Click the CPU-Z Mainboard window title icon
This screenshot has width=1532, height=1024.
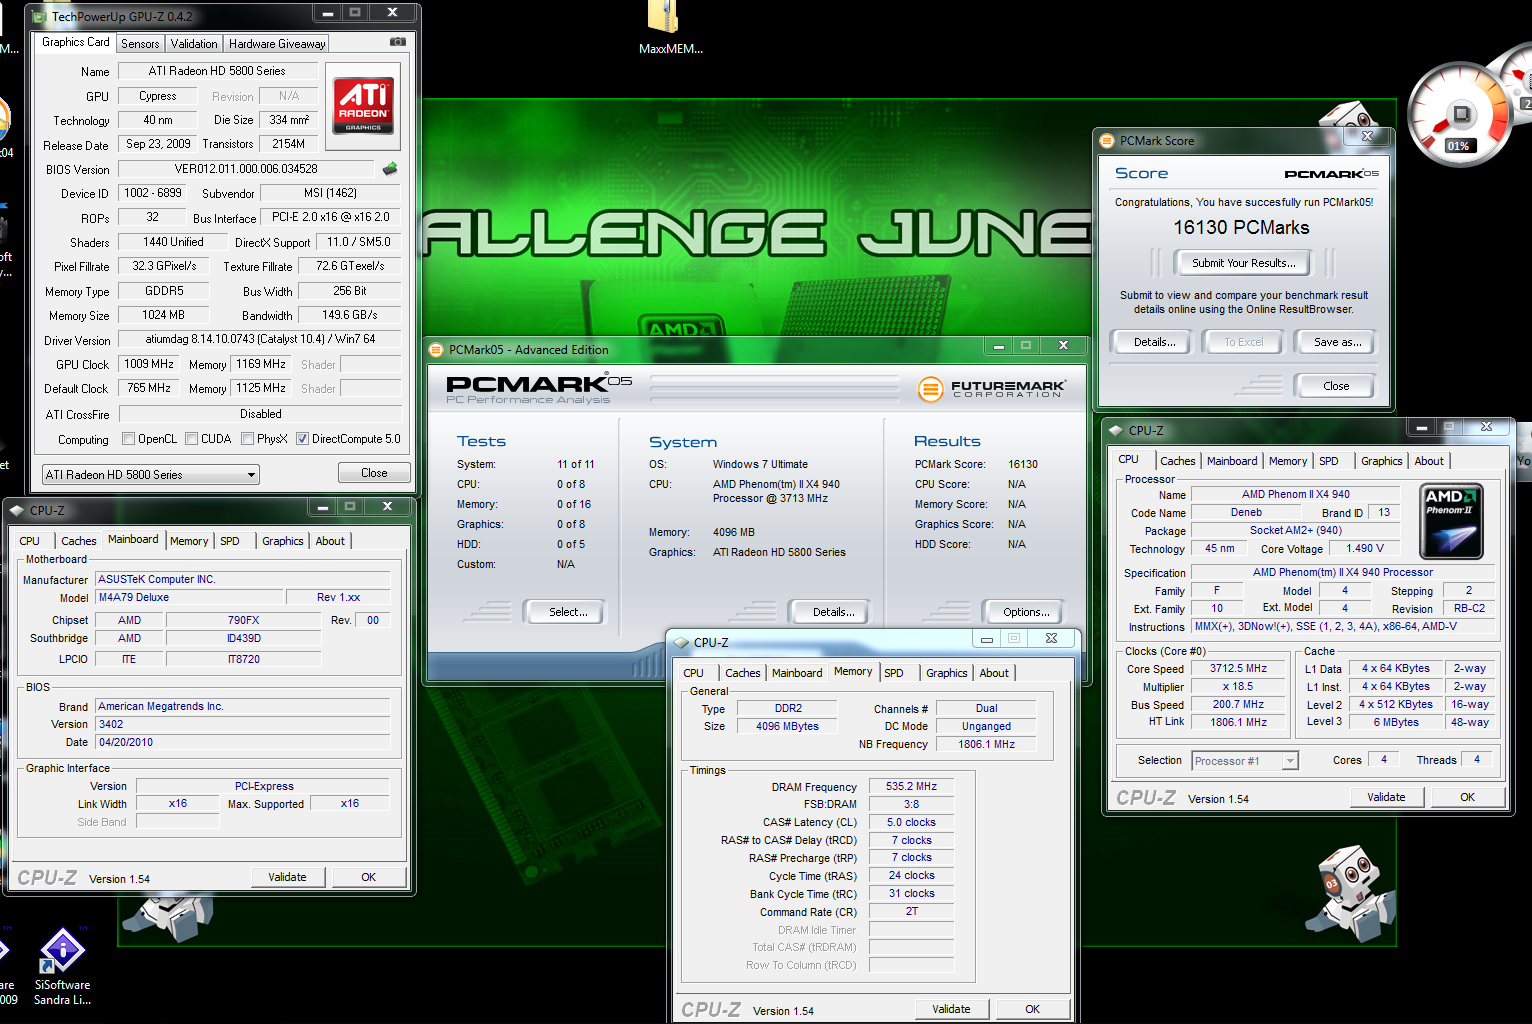tap(16, 510)
